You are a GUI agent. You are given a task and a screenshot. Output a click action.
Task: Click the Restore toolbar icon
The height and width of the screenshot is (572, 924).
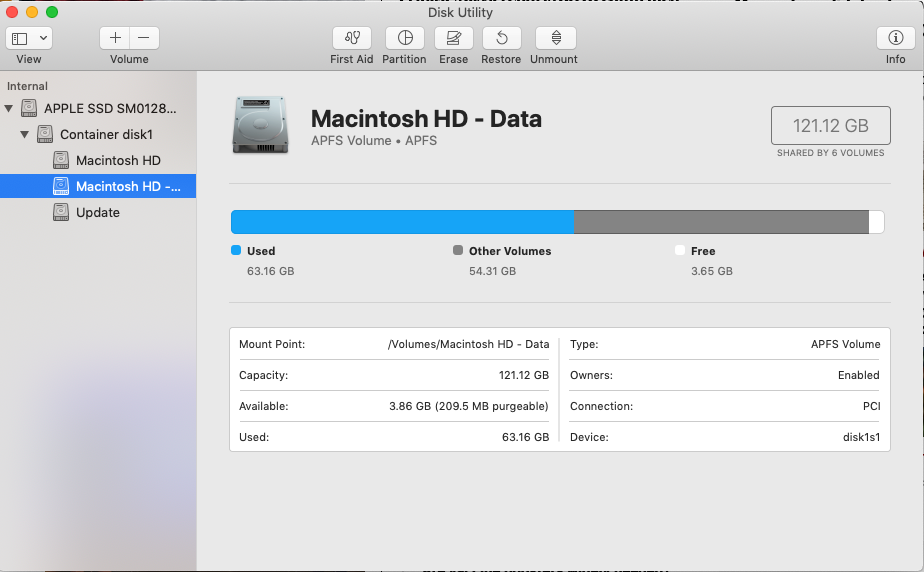(x=501, y=38)
